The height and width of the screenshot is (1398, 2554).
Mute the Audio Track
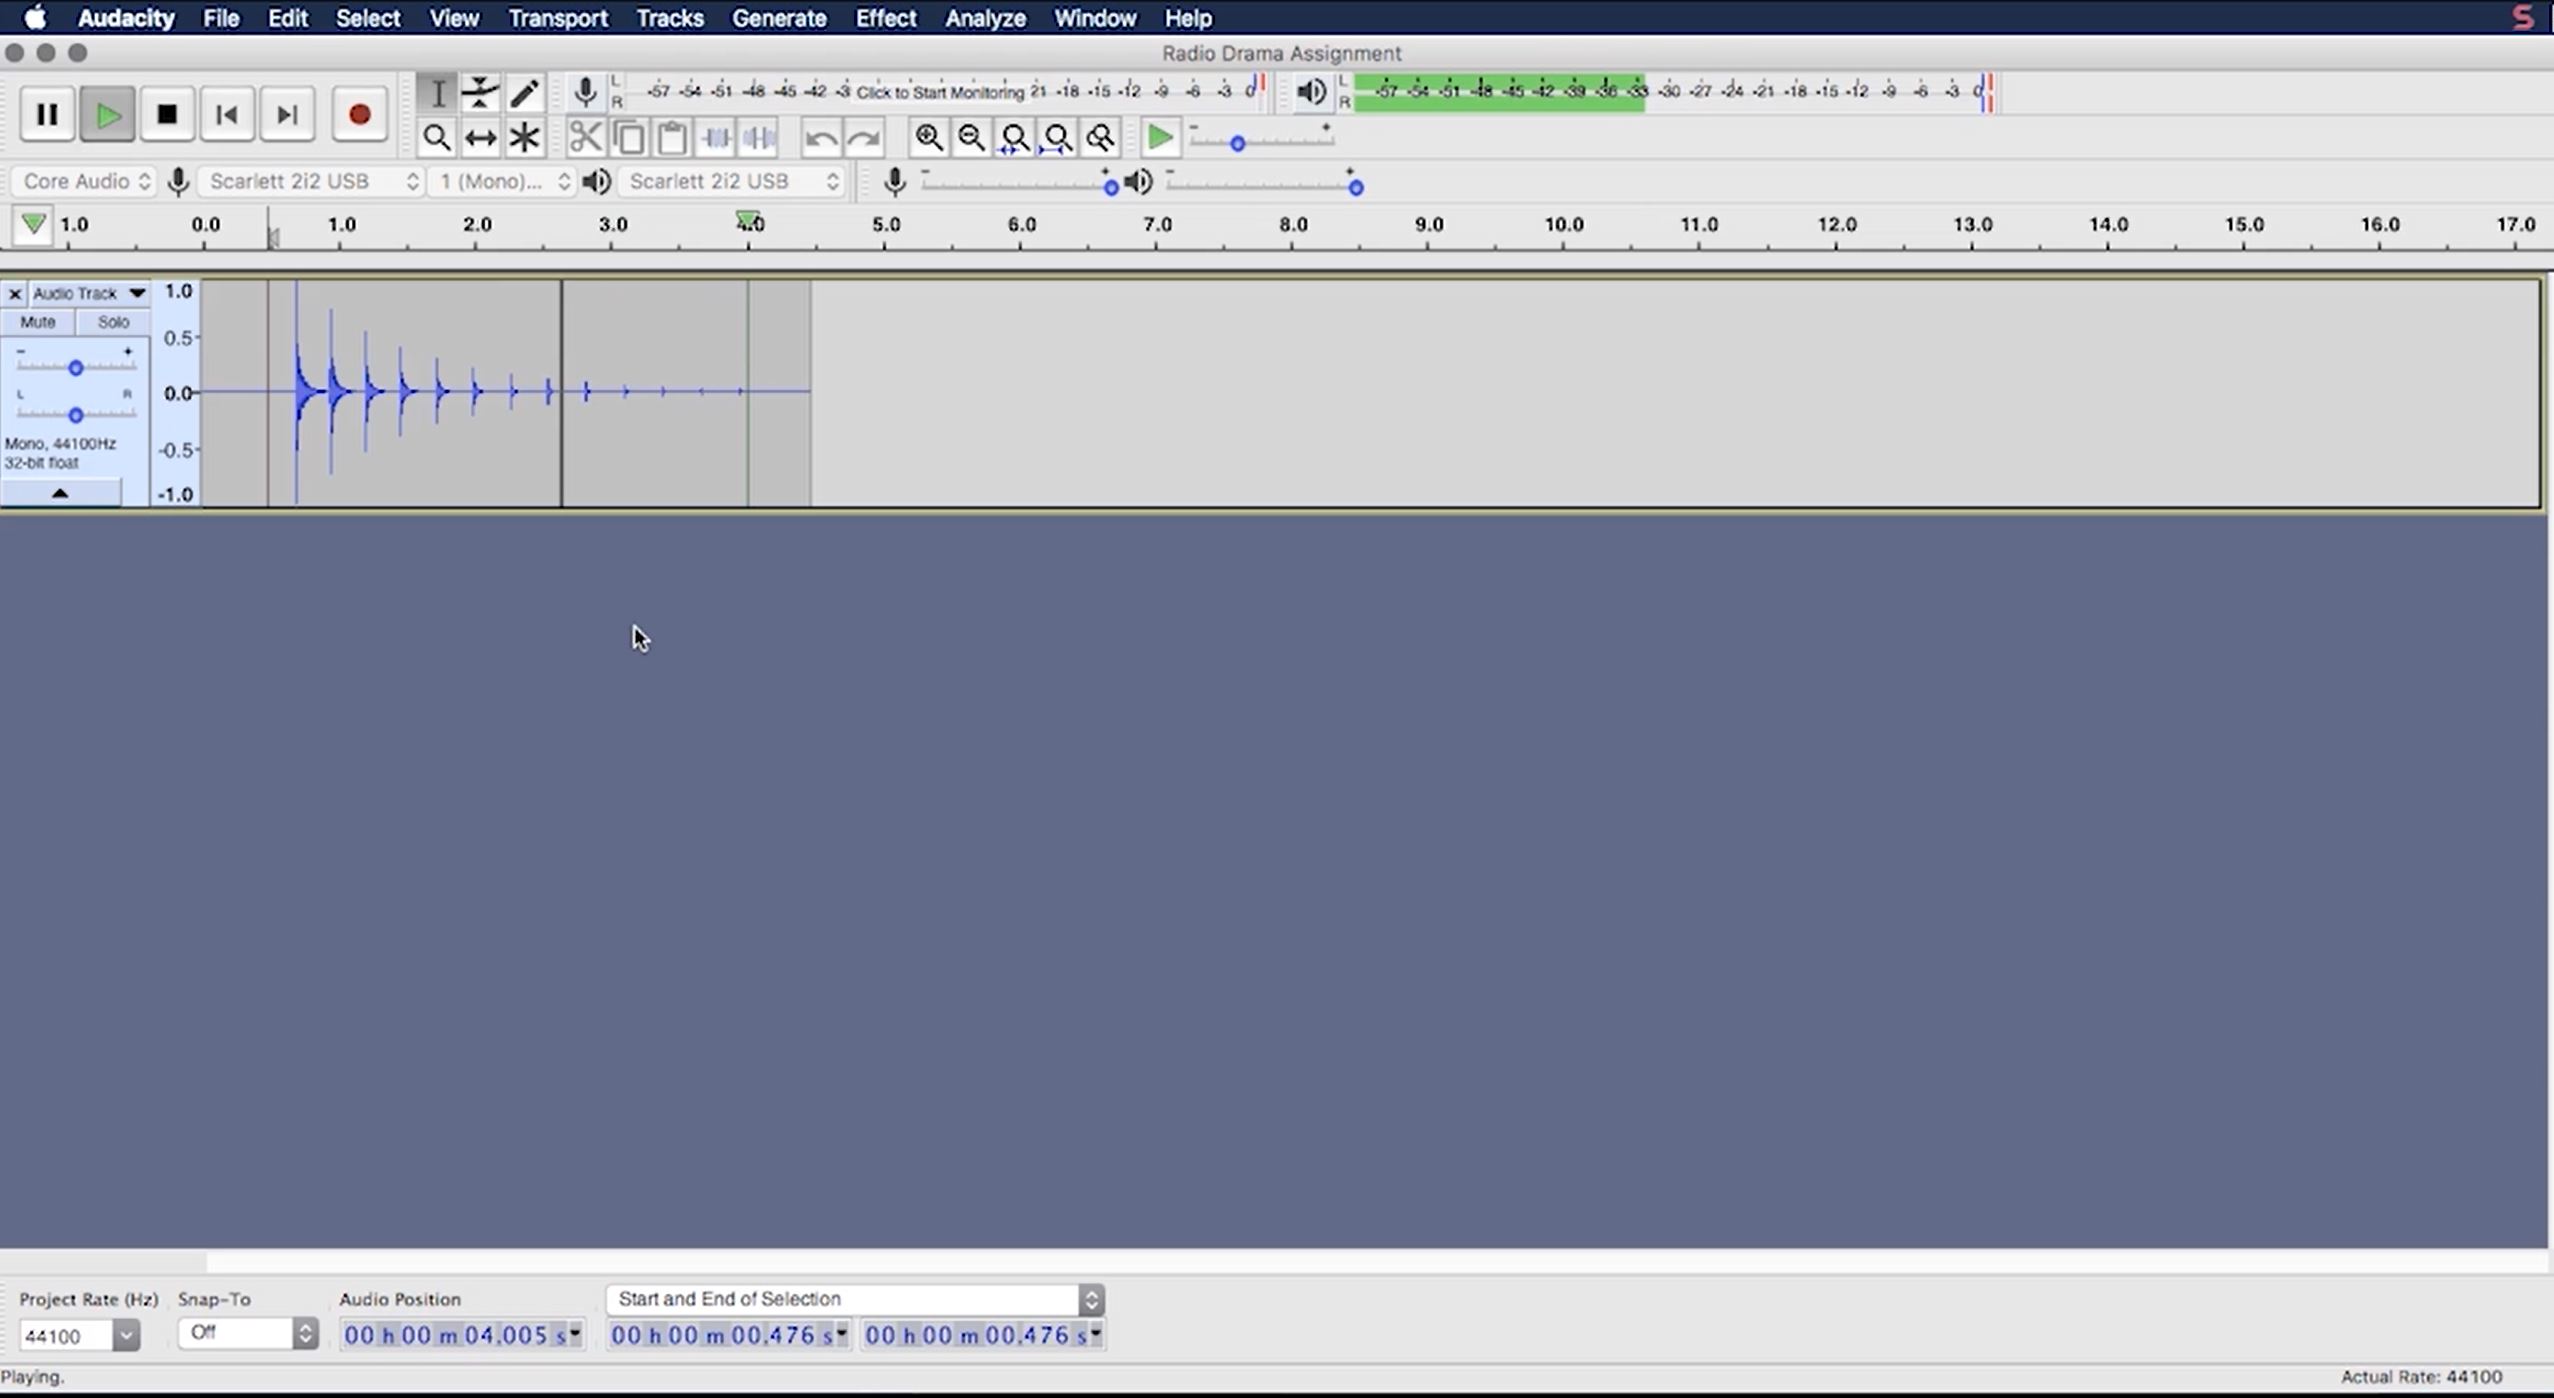click(38, 322)
